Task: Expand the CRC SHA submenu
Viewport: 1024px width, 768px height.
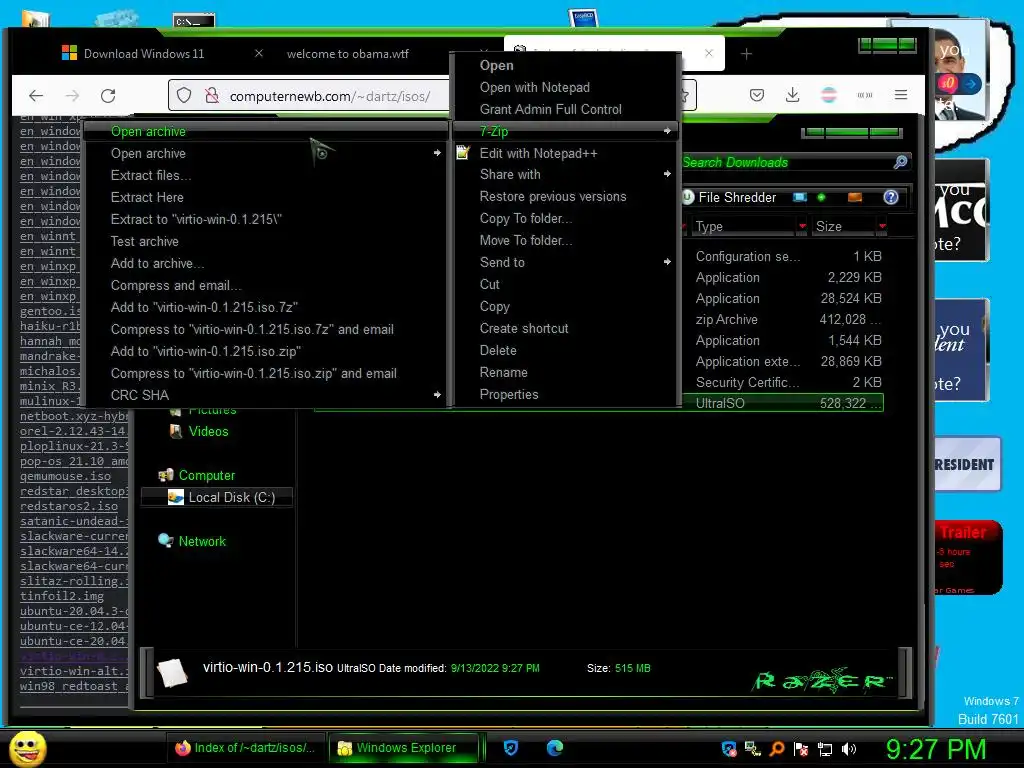Action: (268, 395)
